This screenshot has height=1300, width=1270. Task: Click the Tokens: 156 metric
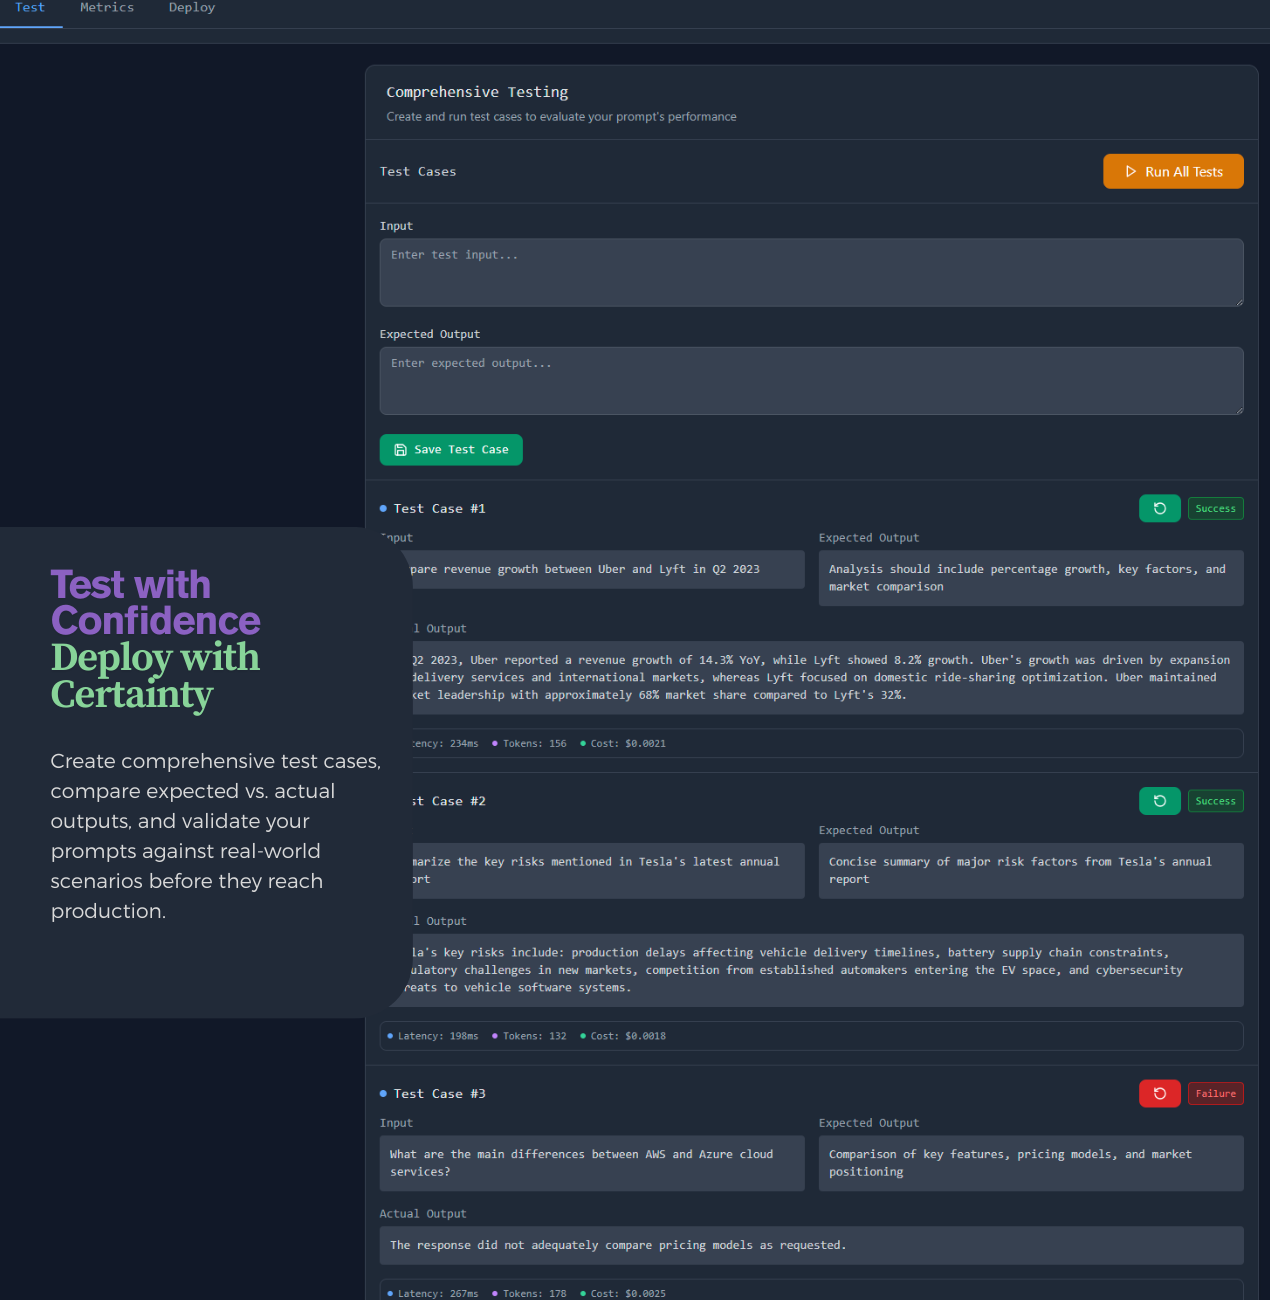click(529, 744)
